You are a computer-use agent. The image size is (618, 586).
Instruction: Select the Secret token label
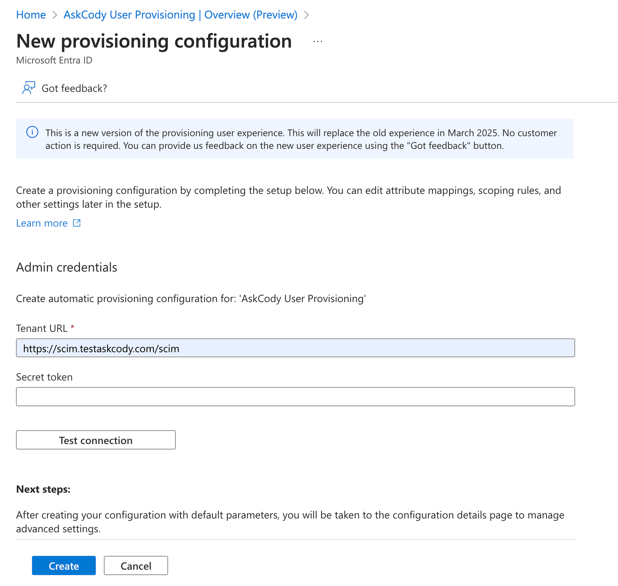click(x=44, y=377)
